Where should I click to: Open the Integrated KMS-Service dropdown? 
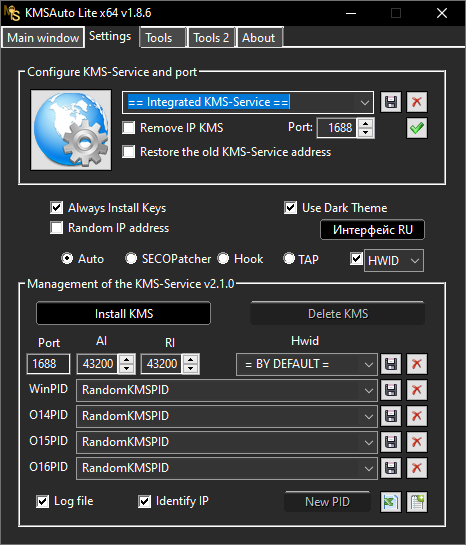[365, 103]
